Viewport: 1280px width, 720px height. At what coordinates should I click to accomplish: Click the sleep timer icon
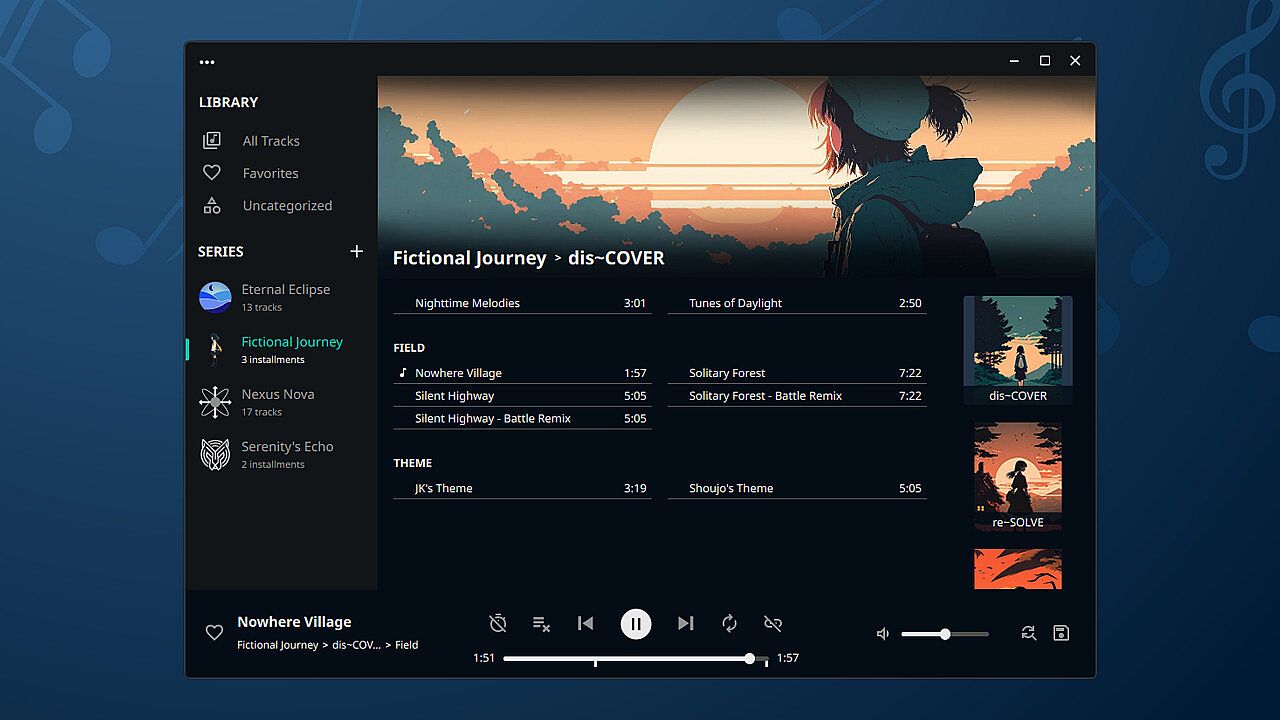(x=498, y=624)
